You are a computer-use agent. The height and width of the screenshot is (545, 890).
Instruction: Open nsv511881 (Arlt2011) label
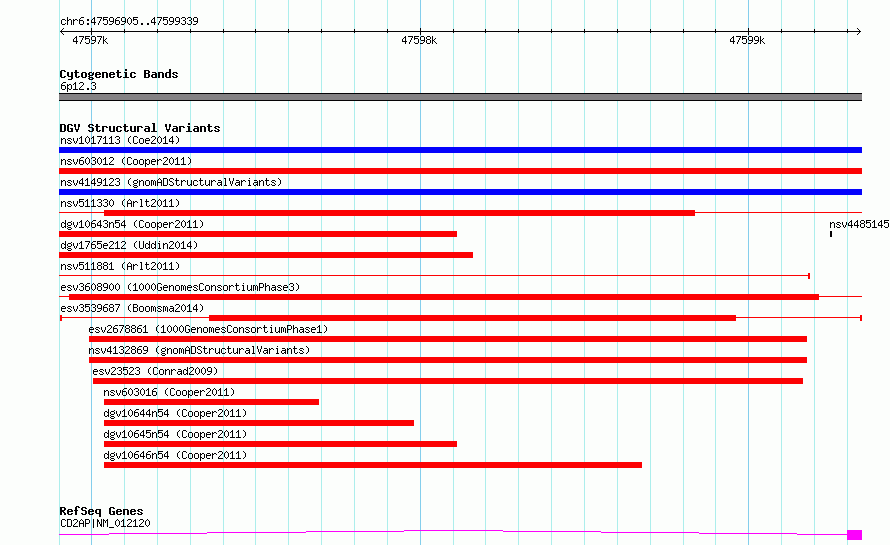tap(120, 266)
